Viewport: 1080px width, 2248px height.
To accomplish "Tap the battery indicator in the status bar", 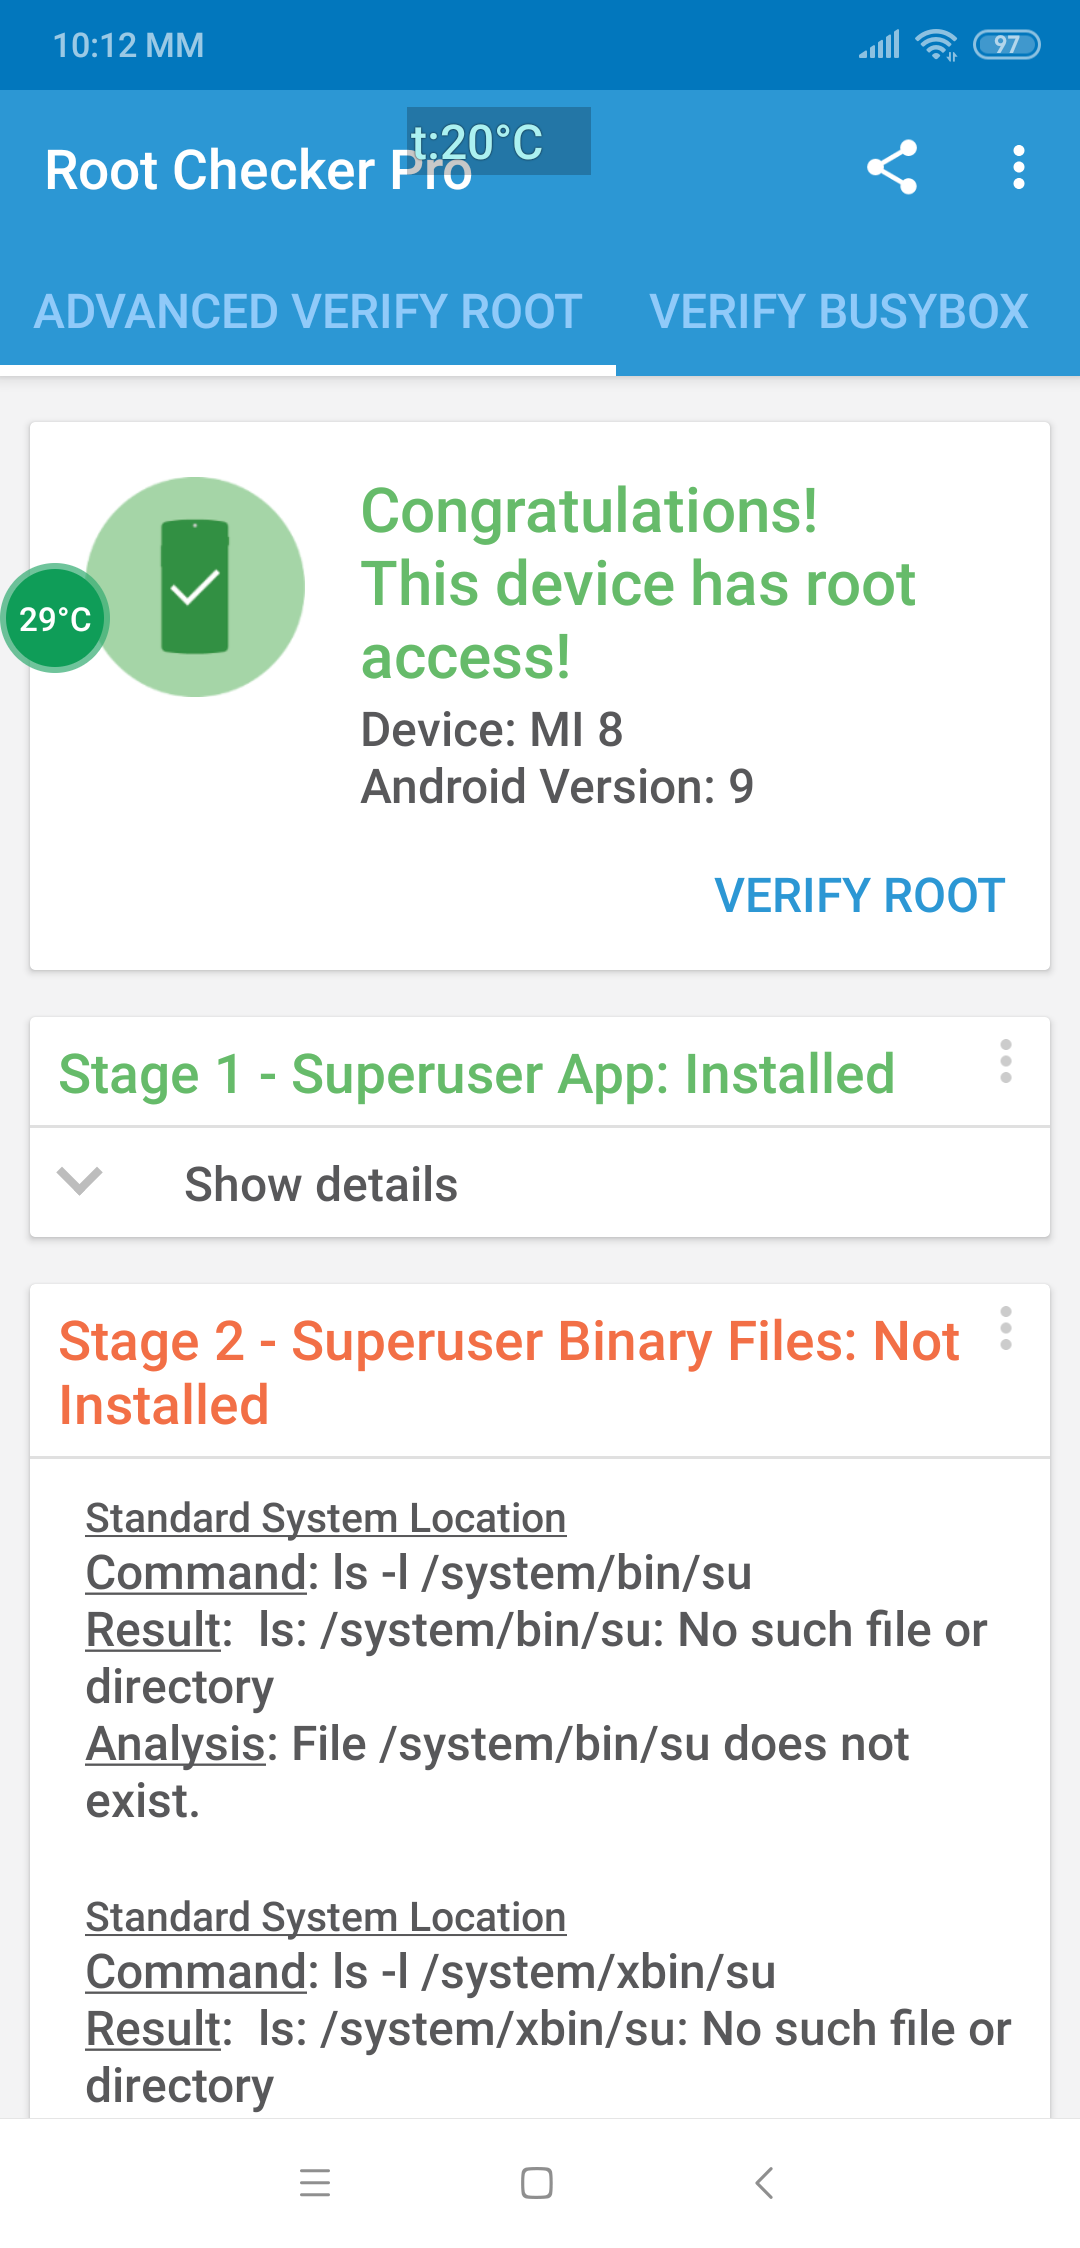I will [x=1006, y=45].
